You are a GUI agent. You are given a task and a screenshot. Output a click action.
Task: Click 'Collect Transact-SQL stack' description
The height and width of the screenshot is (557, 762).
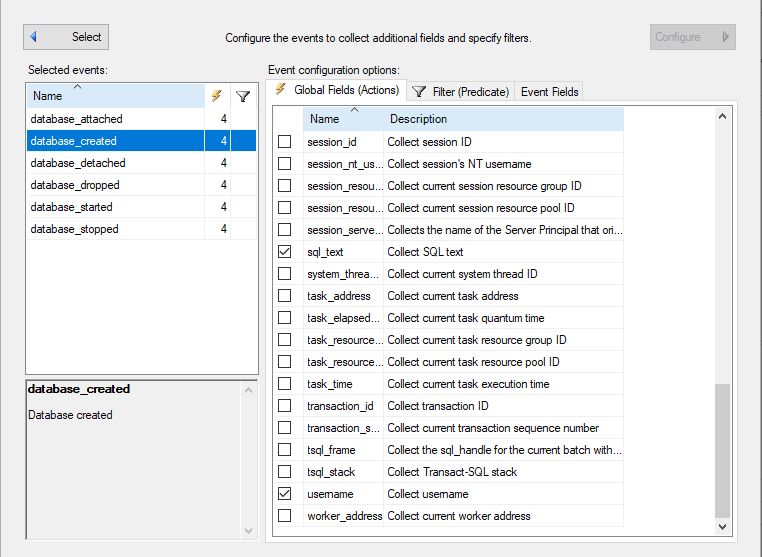pos(452,472)
